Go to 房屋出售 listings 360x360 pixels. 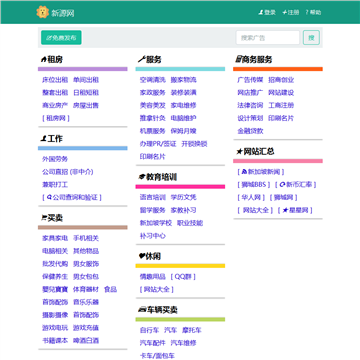coord(86,106)
